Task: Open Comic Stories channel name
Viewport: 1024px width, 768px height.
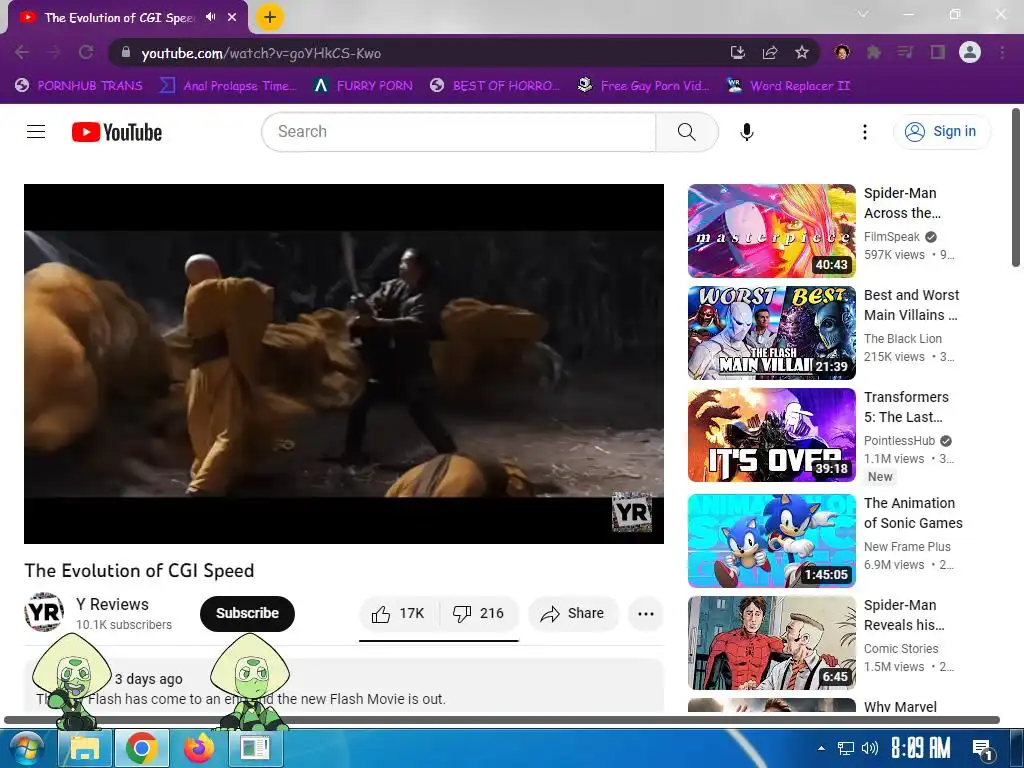Action: click(901, 648)
